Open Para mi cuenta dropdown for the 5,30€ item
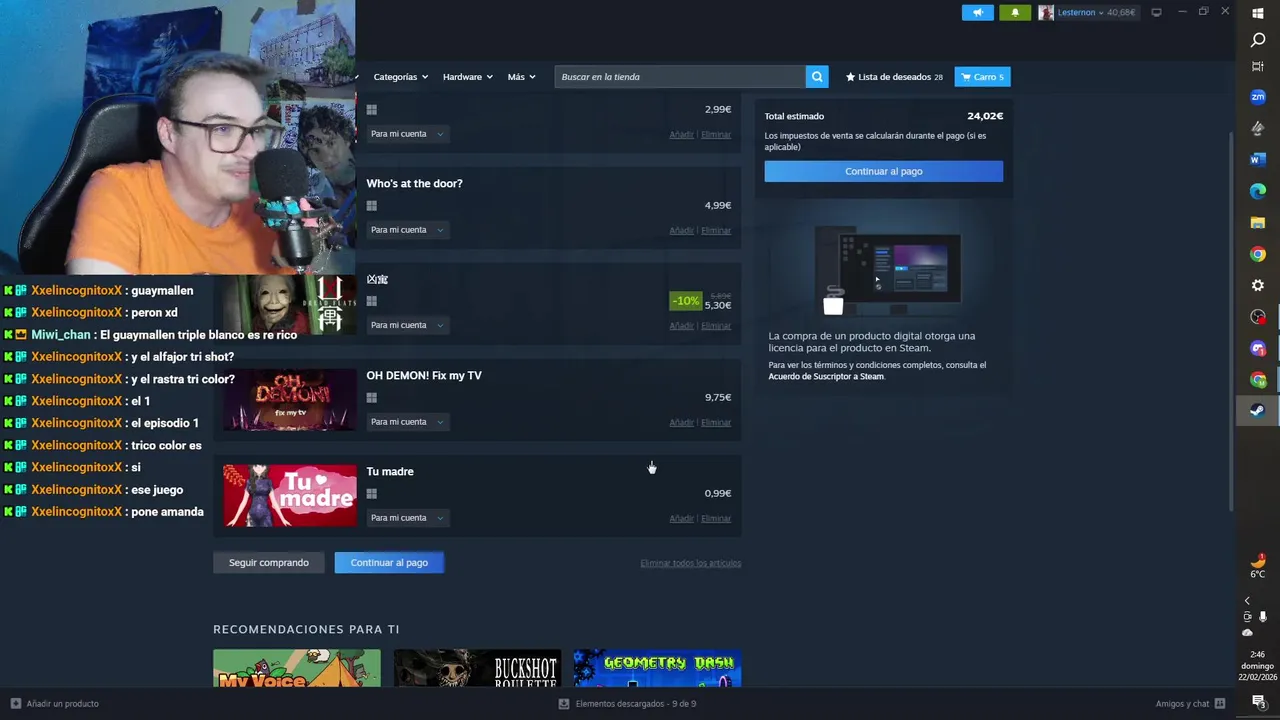 407,325
